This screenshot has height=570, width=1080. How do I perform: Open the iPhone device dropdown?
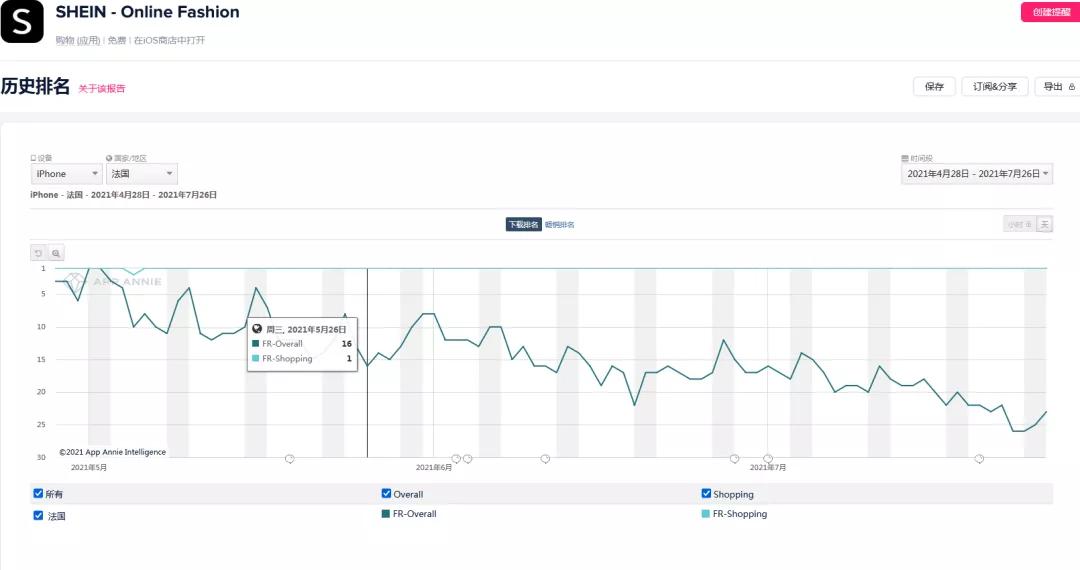(x=66, y=174)
